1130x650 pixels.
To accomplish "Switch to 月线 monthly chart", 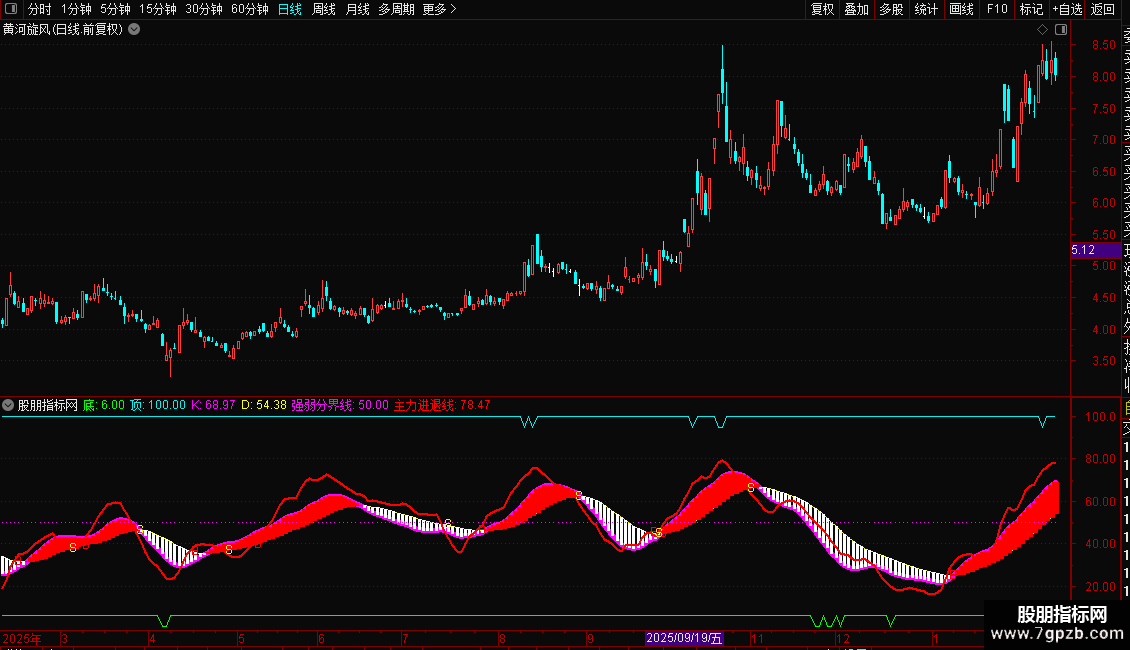I will [x=357, y=9].
